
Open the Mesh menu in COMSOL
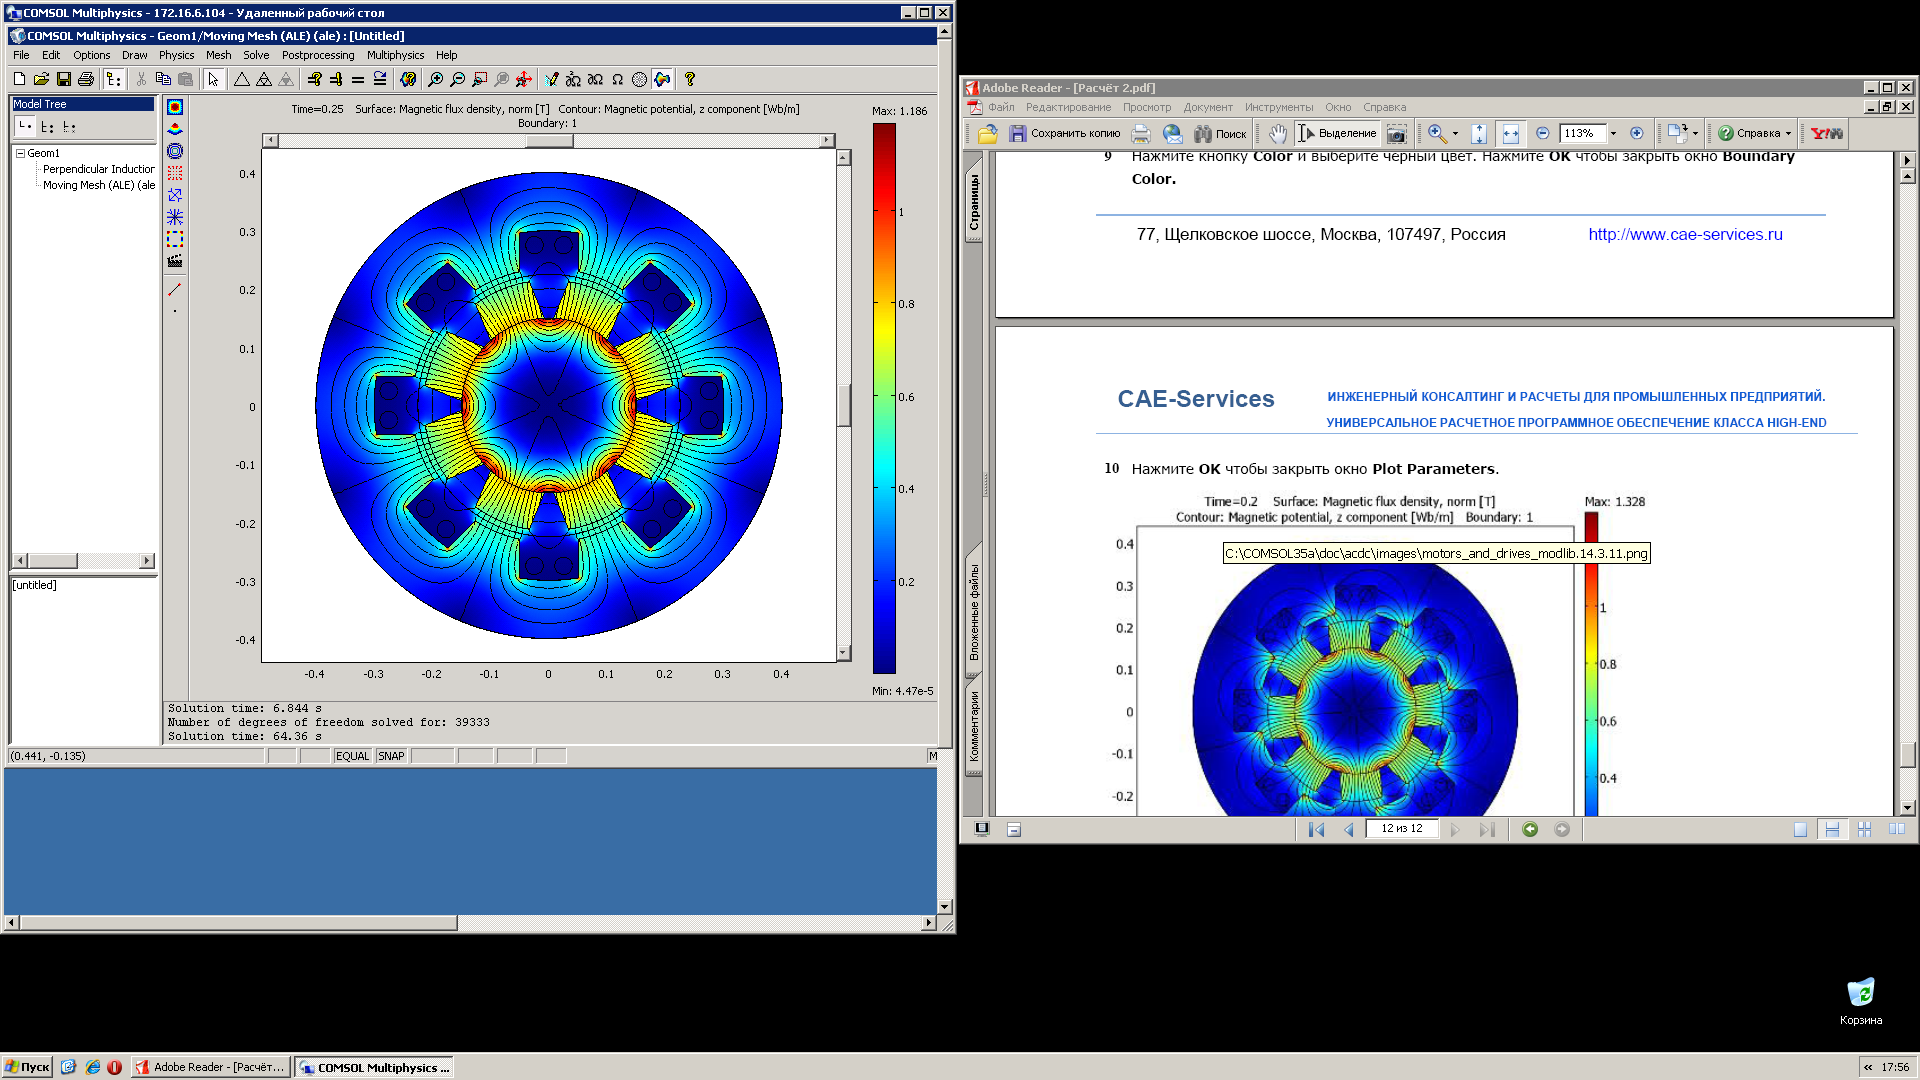tap(218, 55)
